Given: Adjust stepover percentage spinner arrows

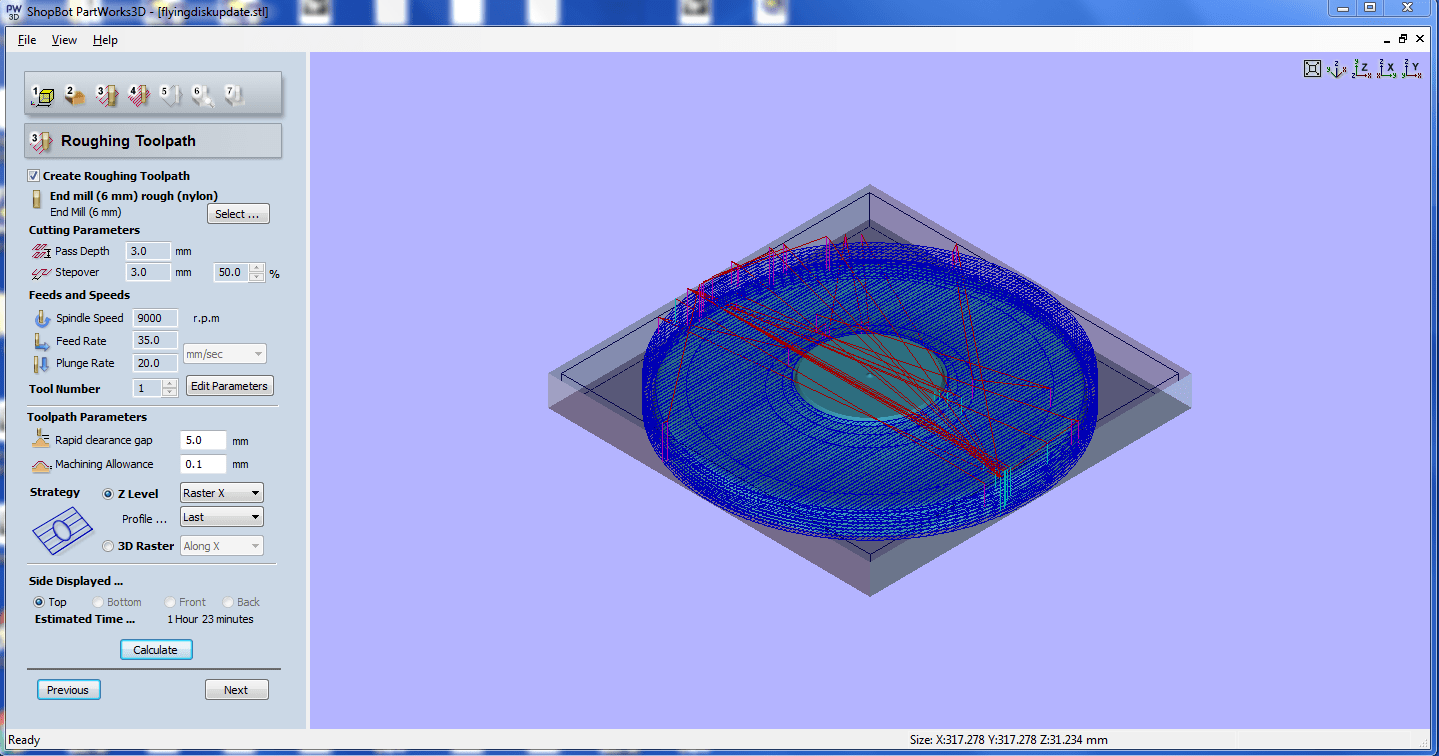Looking at the screenshot, I should pos(257,272).
